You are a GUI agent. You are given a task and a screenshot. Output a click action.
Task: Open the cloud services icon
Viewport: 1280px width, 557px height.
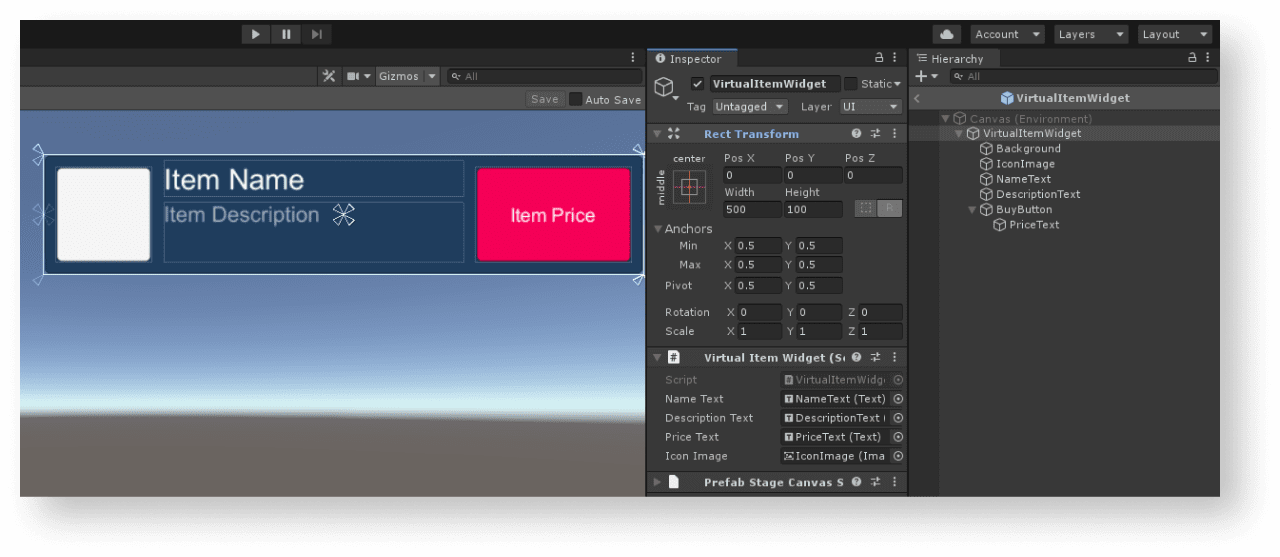click(x=946, y=34)
